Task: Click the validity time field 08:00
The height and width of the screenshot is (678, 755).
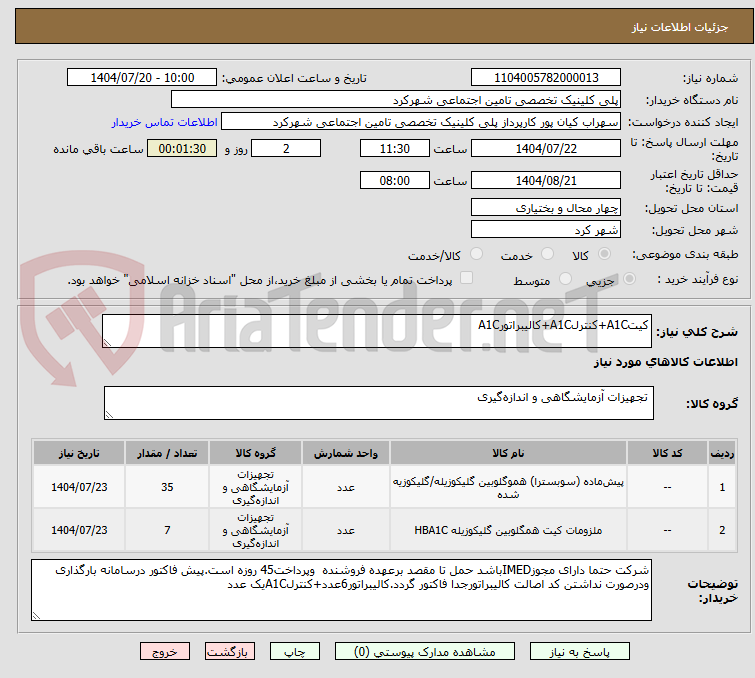Action: 394,181
